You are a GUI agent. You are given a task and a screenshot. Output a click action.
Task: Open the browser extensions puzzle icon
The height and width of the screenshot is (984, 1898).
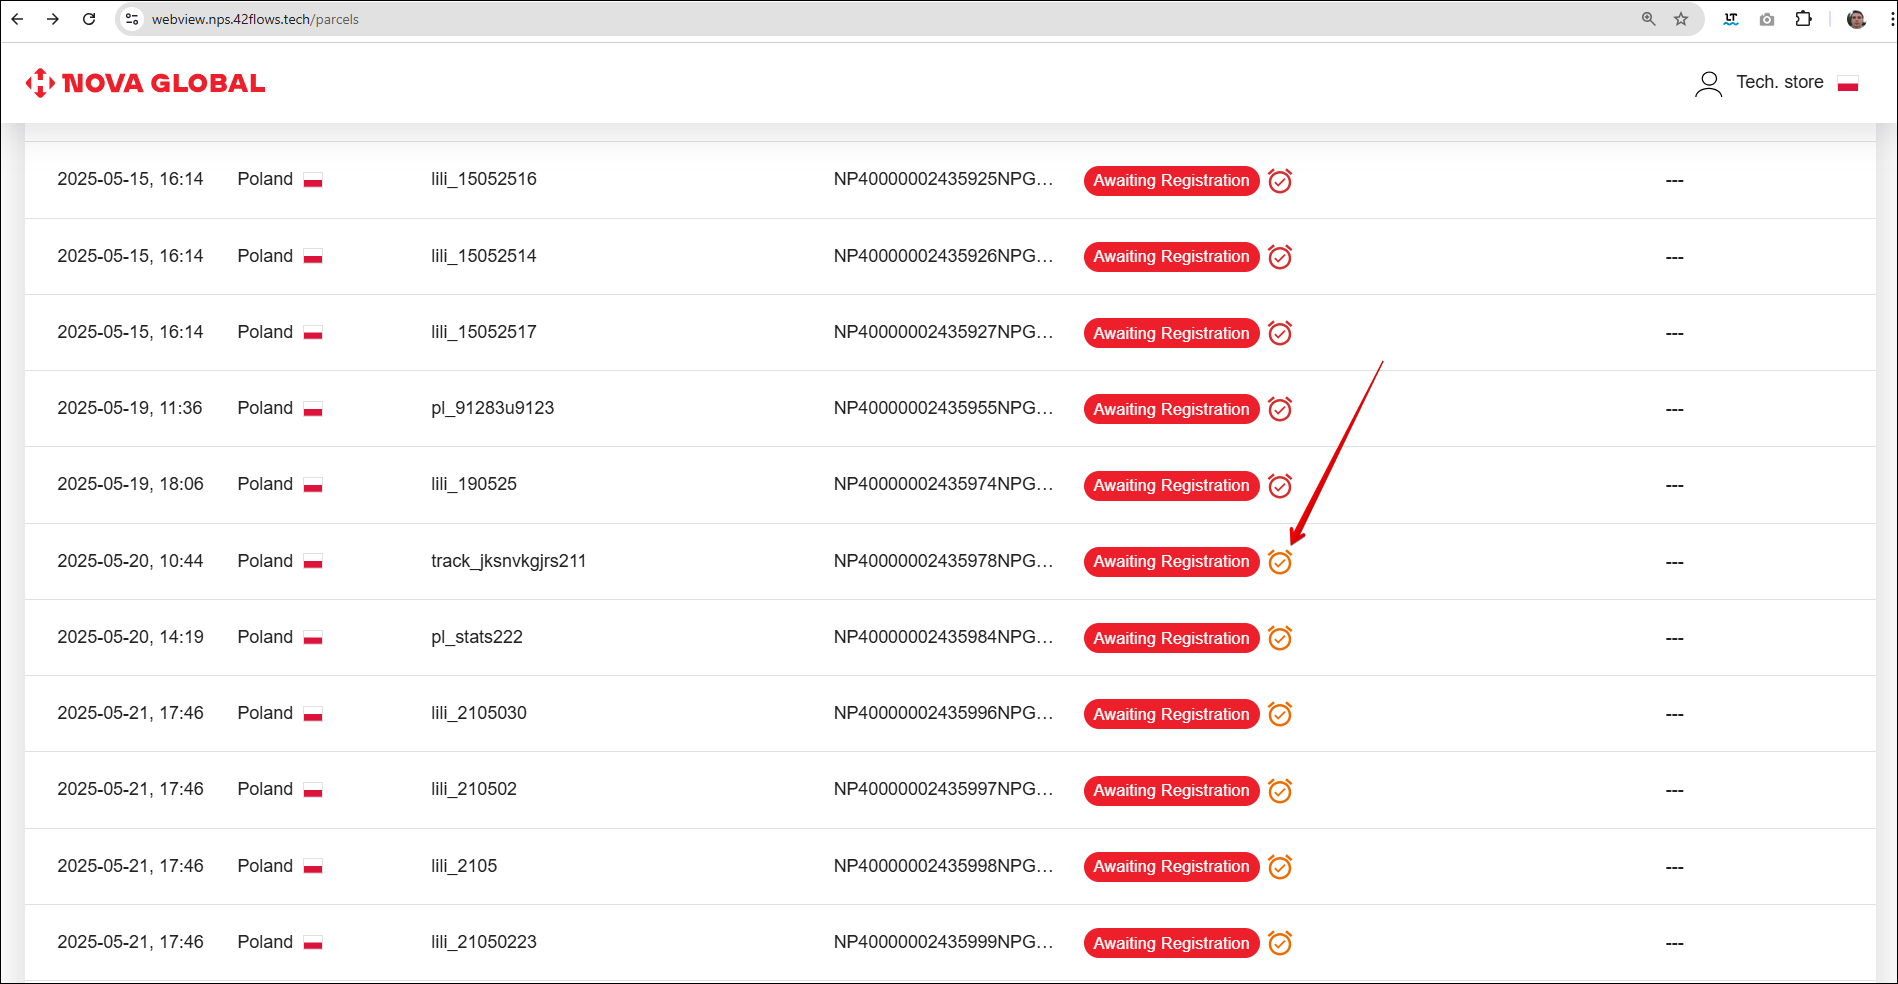click(x=1803, y=19)
